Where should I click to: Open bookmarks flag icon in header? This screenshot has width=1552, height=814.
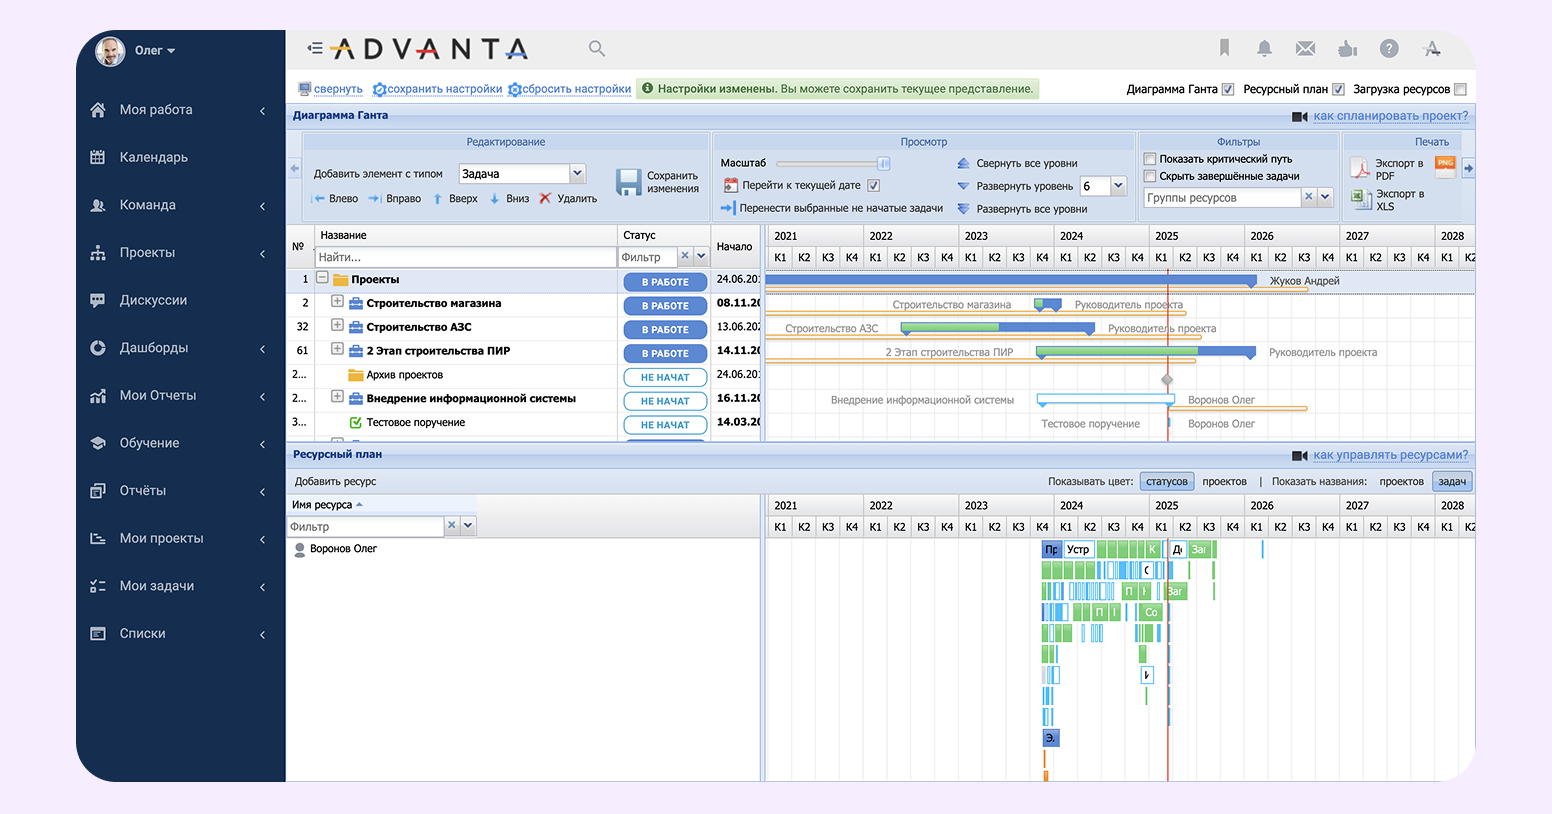pos(1224,48)
